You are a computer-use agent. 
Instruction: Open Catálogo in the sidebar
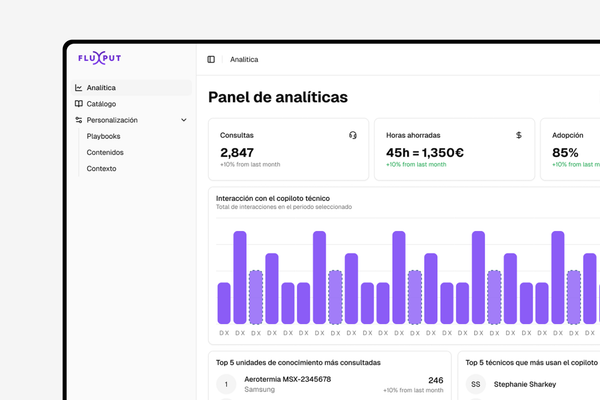pyautogui.click(x=131, y=104)
